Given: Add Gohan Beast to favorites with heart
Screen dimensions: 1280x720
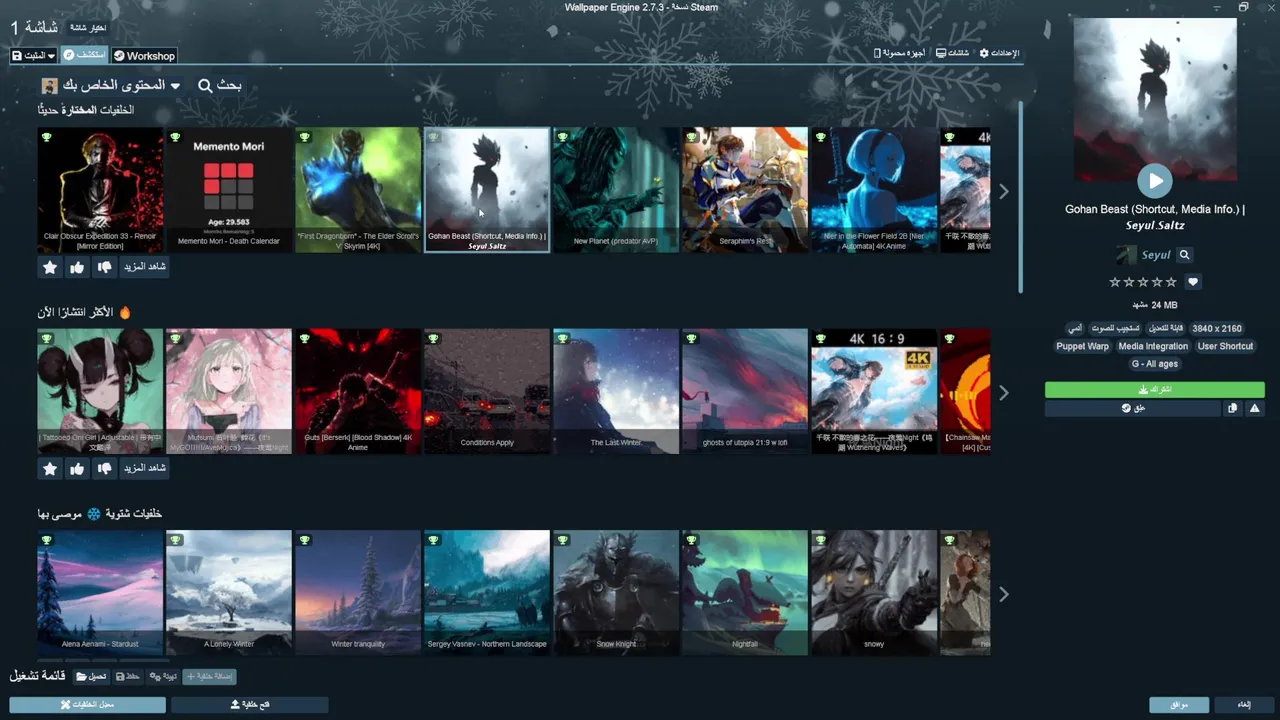Looking at the screenshot, I should point(1193,282).
